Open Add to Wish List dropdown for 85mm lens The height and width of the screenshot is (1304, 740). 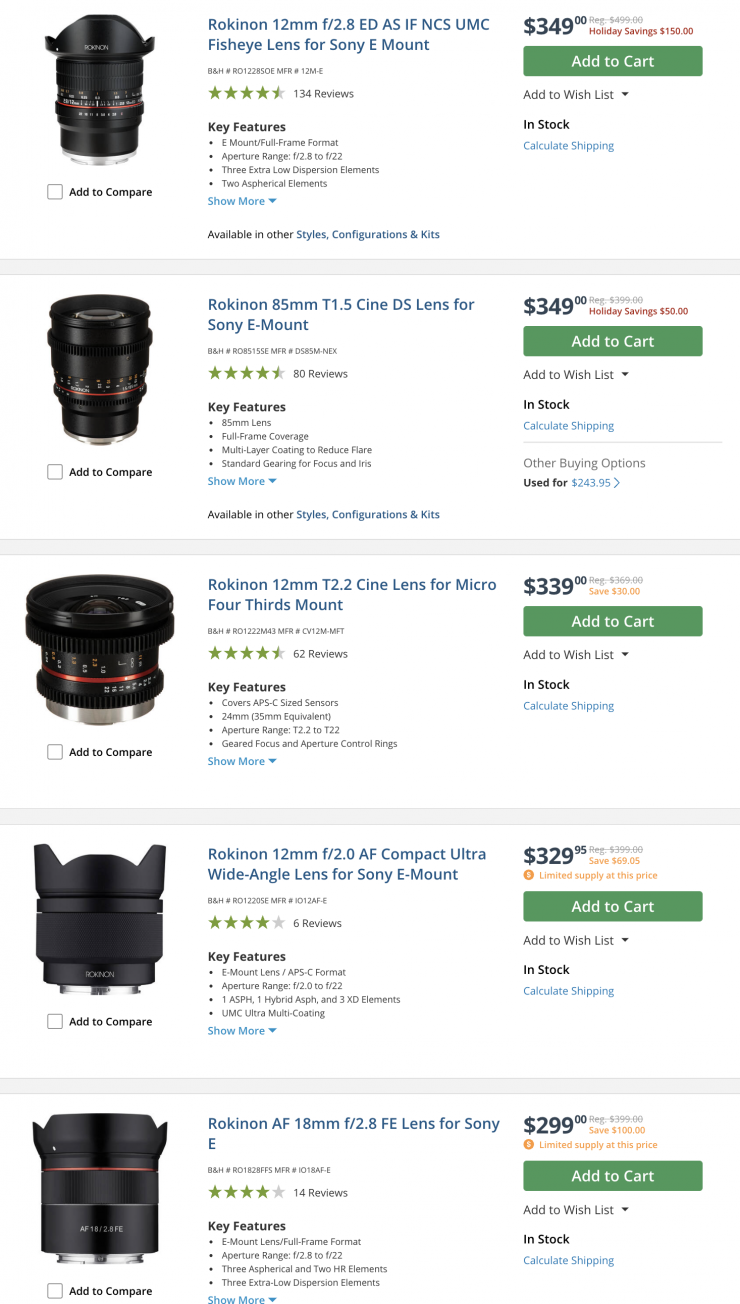pyautogui.click(x=576, y=375)
